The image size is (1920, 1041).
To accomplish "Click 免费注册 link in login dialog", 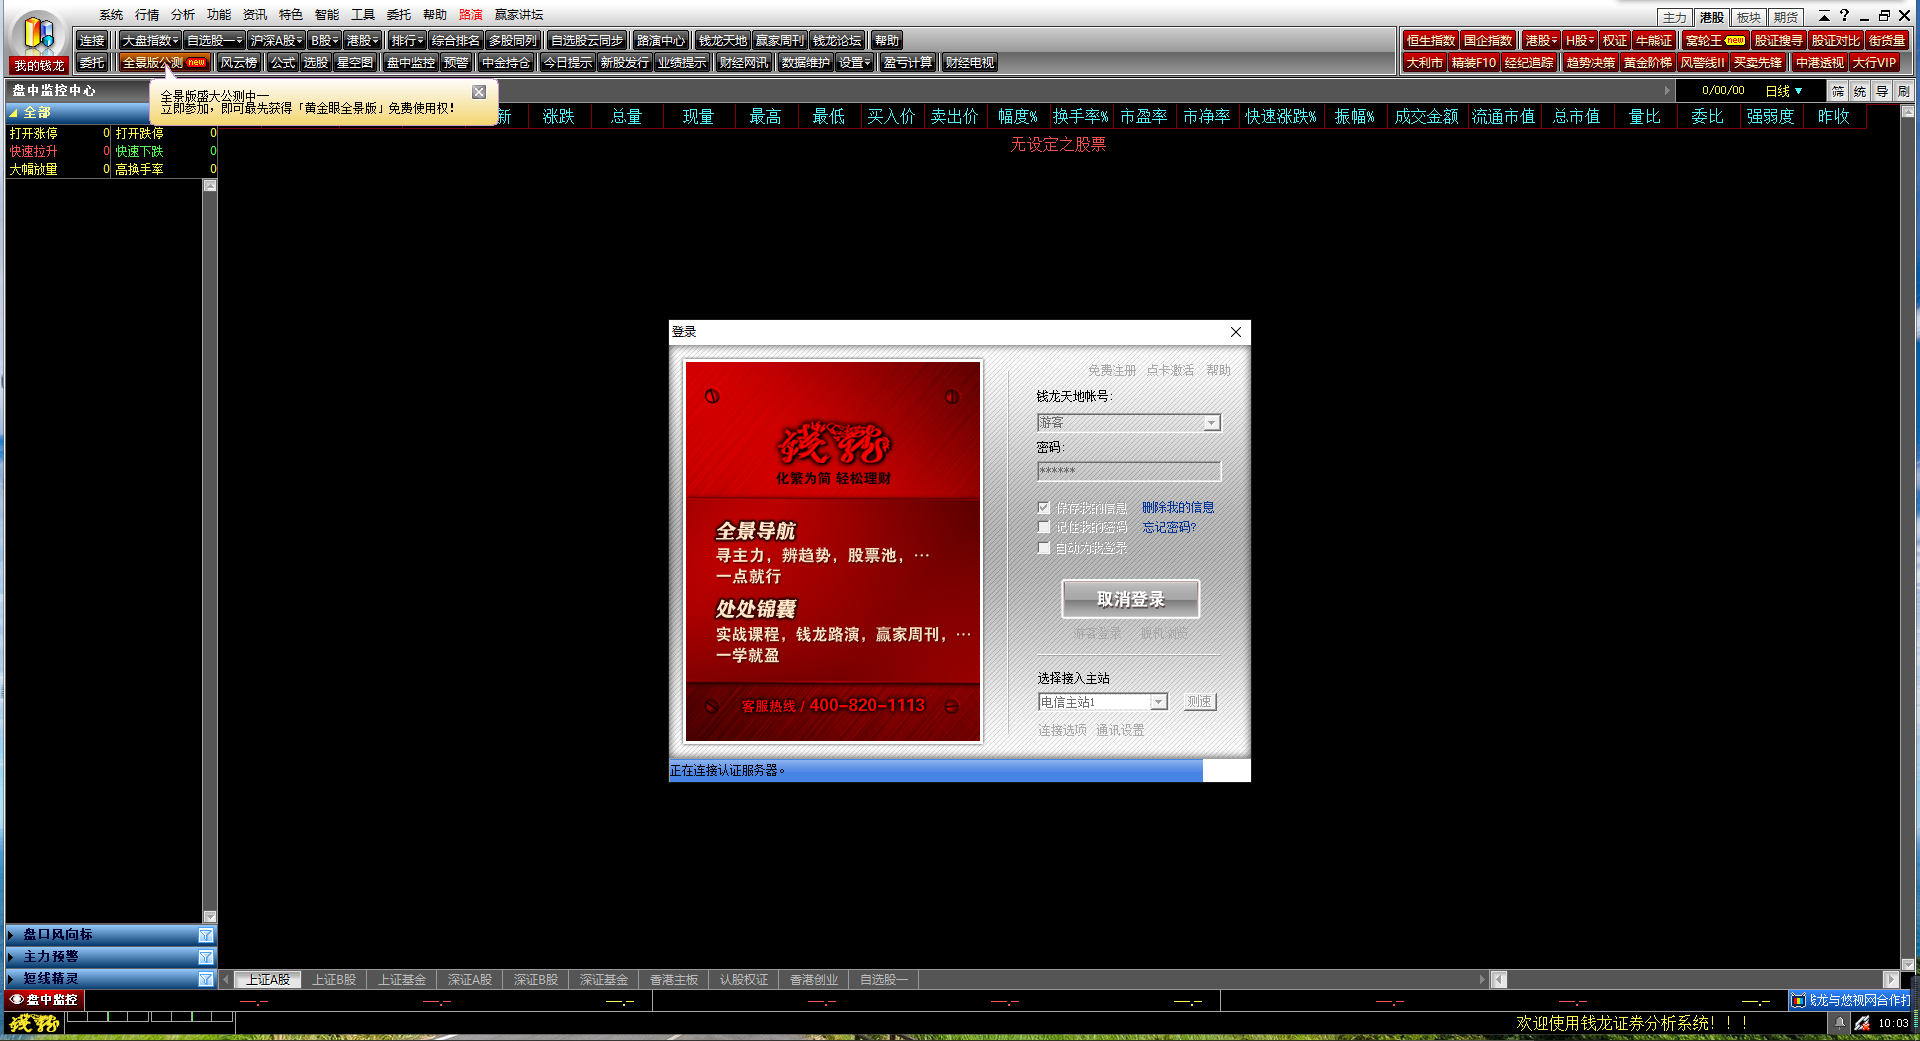I will [x=1112, y=370].
